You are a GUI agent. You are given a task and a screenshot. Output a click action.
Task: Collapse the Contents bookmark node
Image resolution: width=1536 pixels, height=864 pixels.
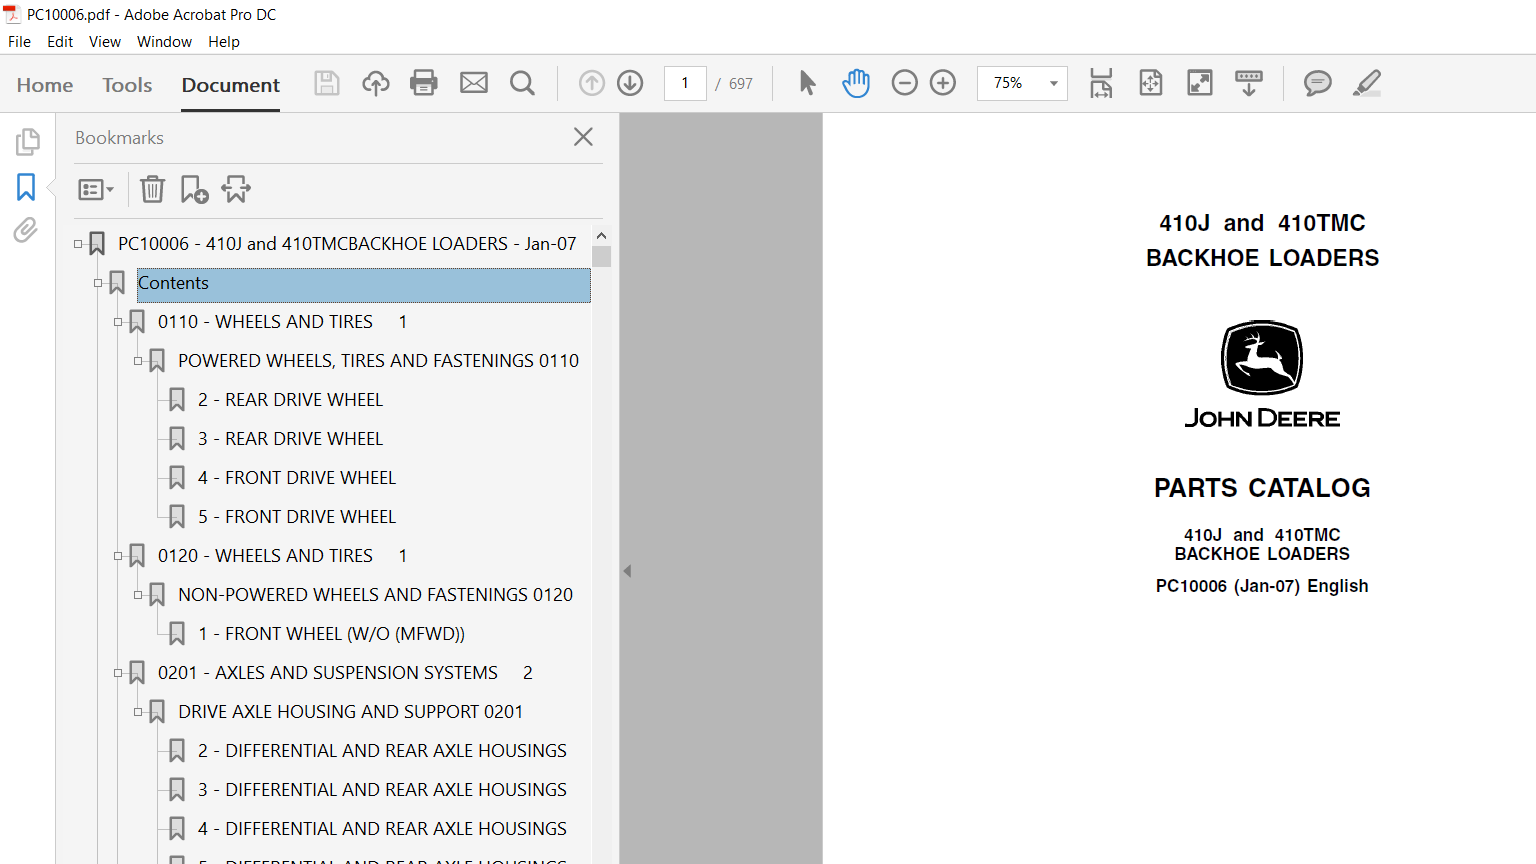click(98, 283)
